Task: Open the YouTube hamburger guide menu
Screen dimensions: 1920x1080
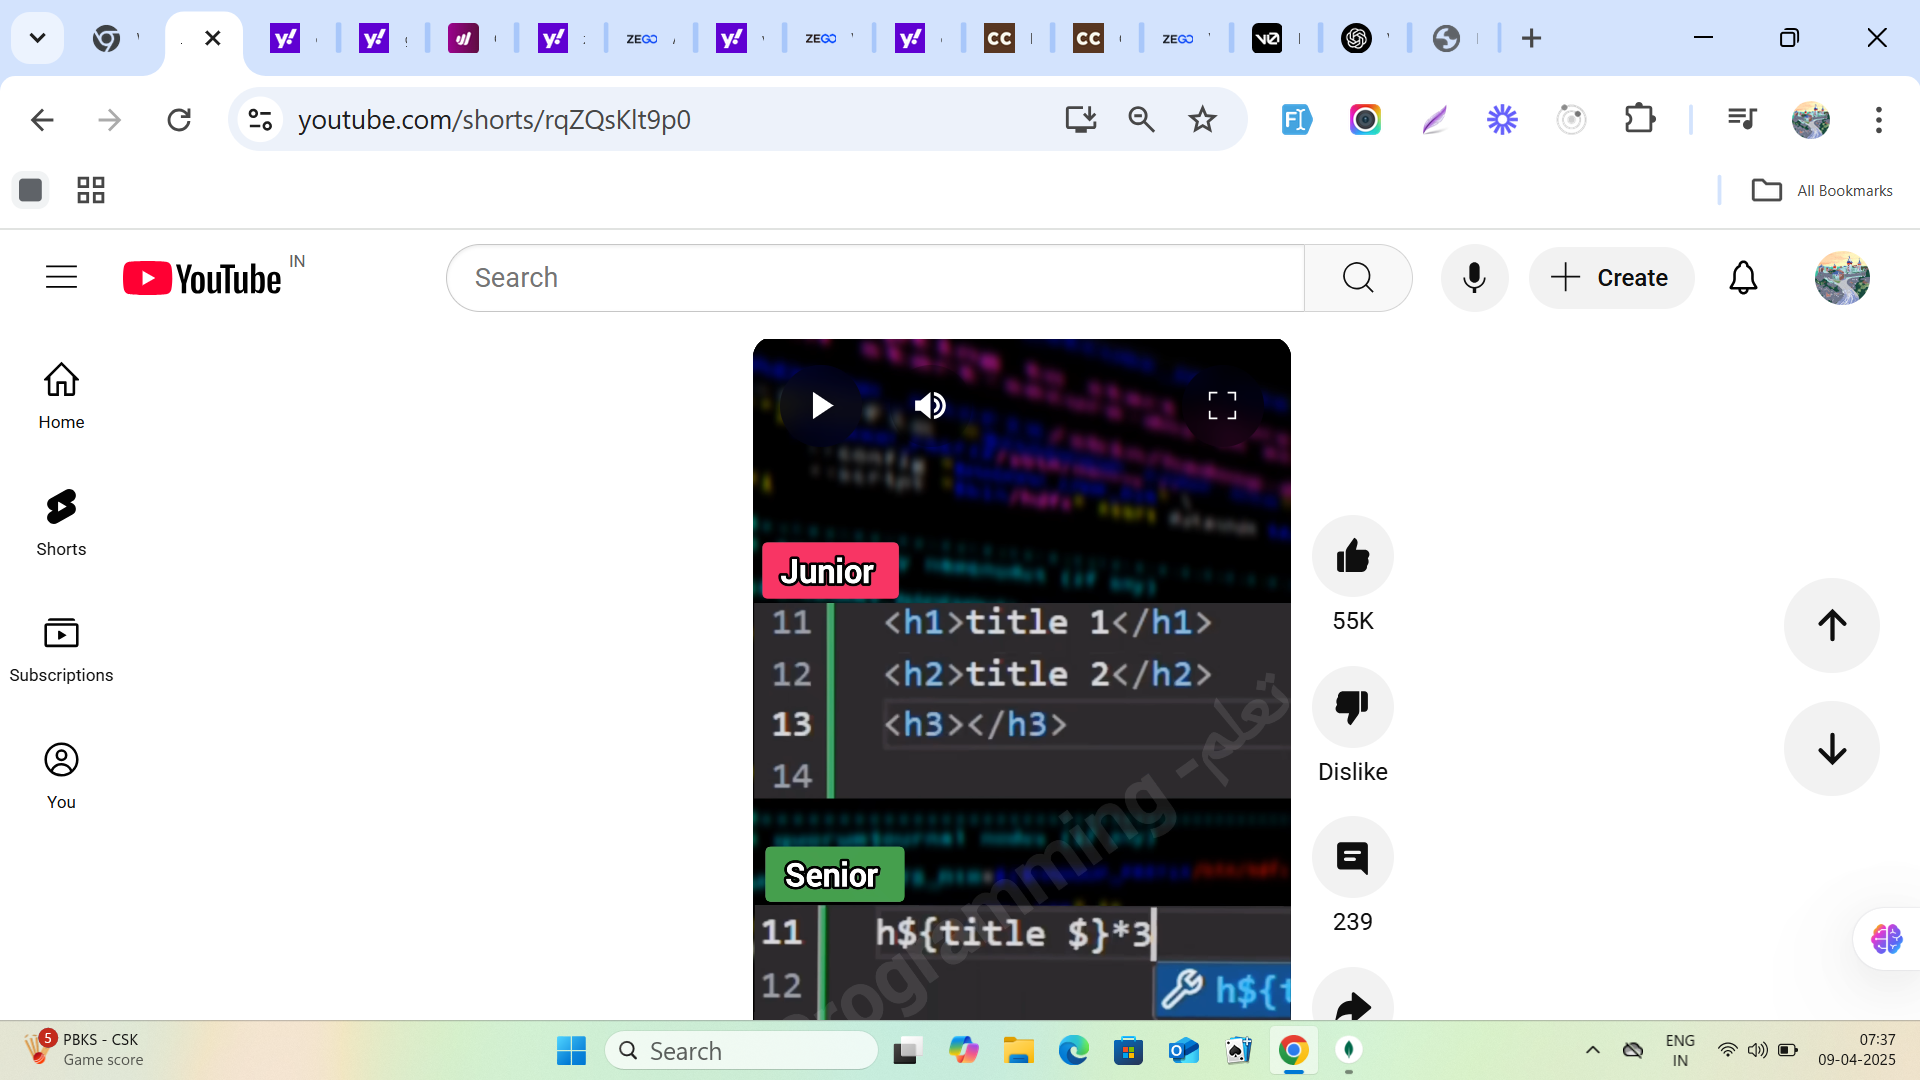Action: tap(61, 277)
